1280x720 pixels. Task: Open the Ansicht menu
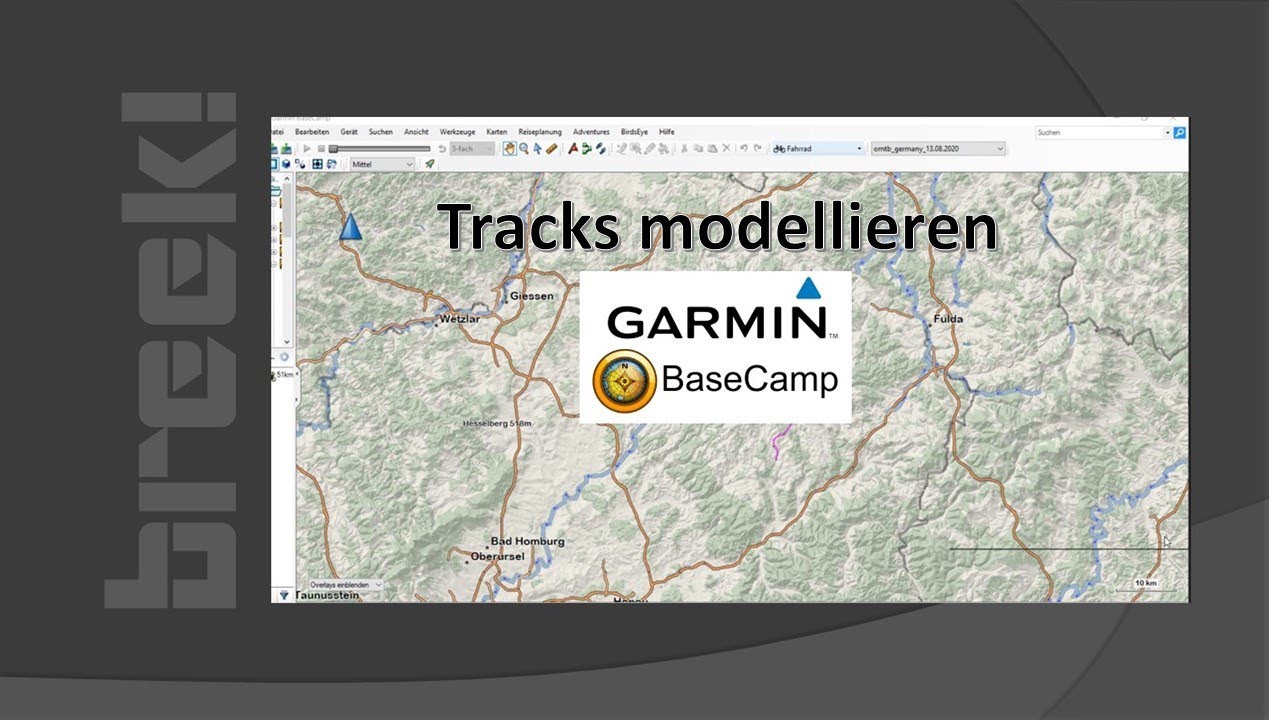[x=416, y=132]
